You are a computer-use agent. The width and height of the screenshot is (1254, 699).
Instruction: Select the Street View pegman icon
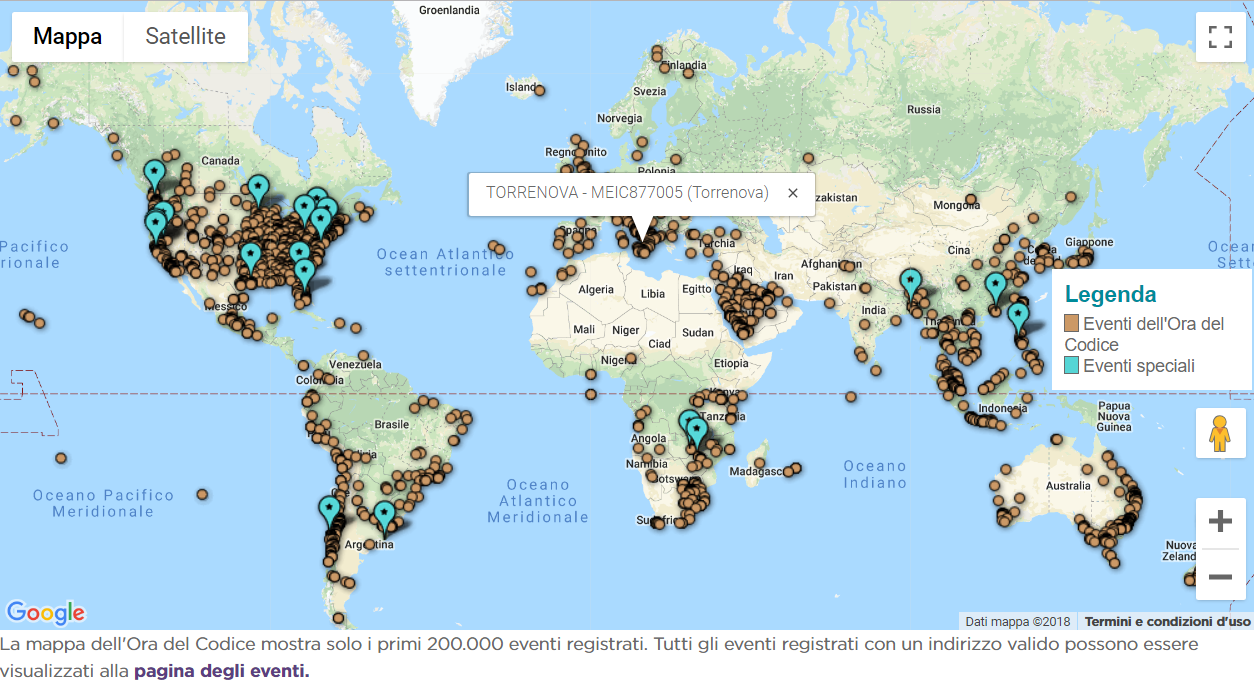pyautogui.click(x=1220, y=433)
